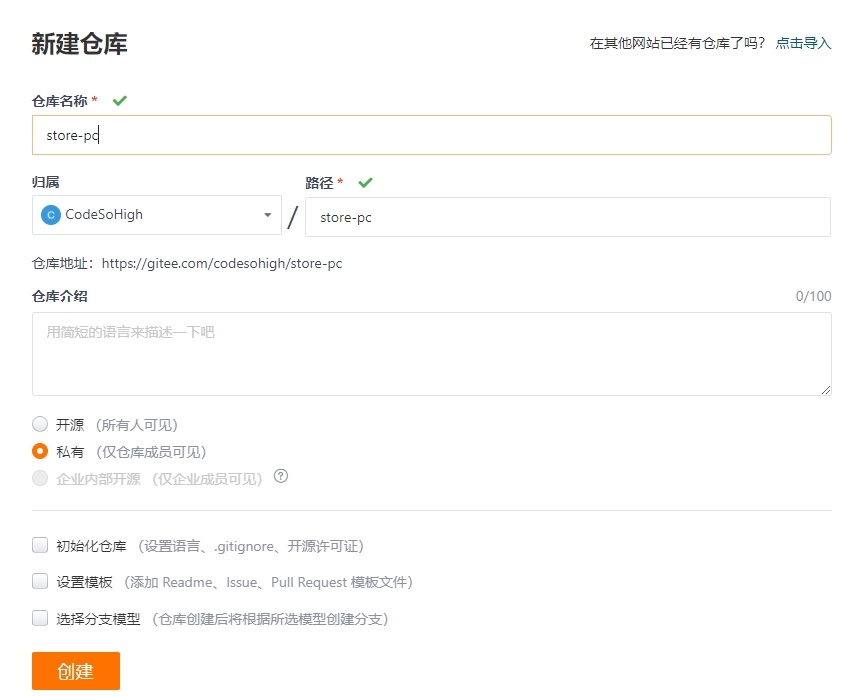Click the 0/100 character counter
Screen dimensions: 854x696
click(x=813, y=296)
